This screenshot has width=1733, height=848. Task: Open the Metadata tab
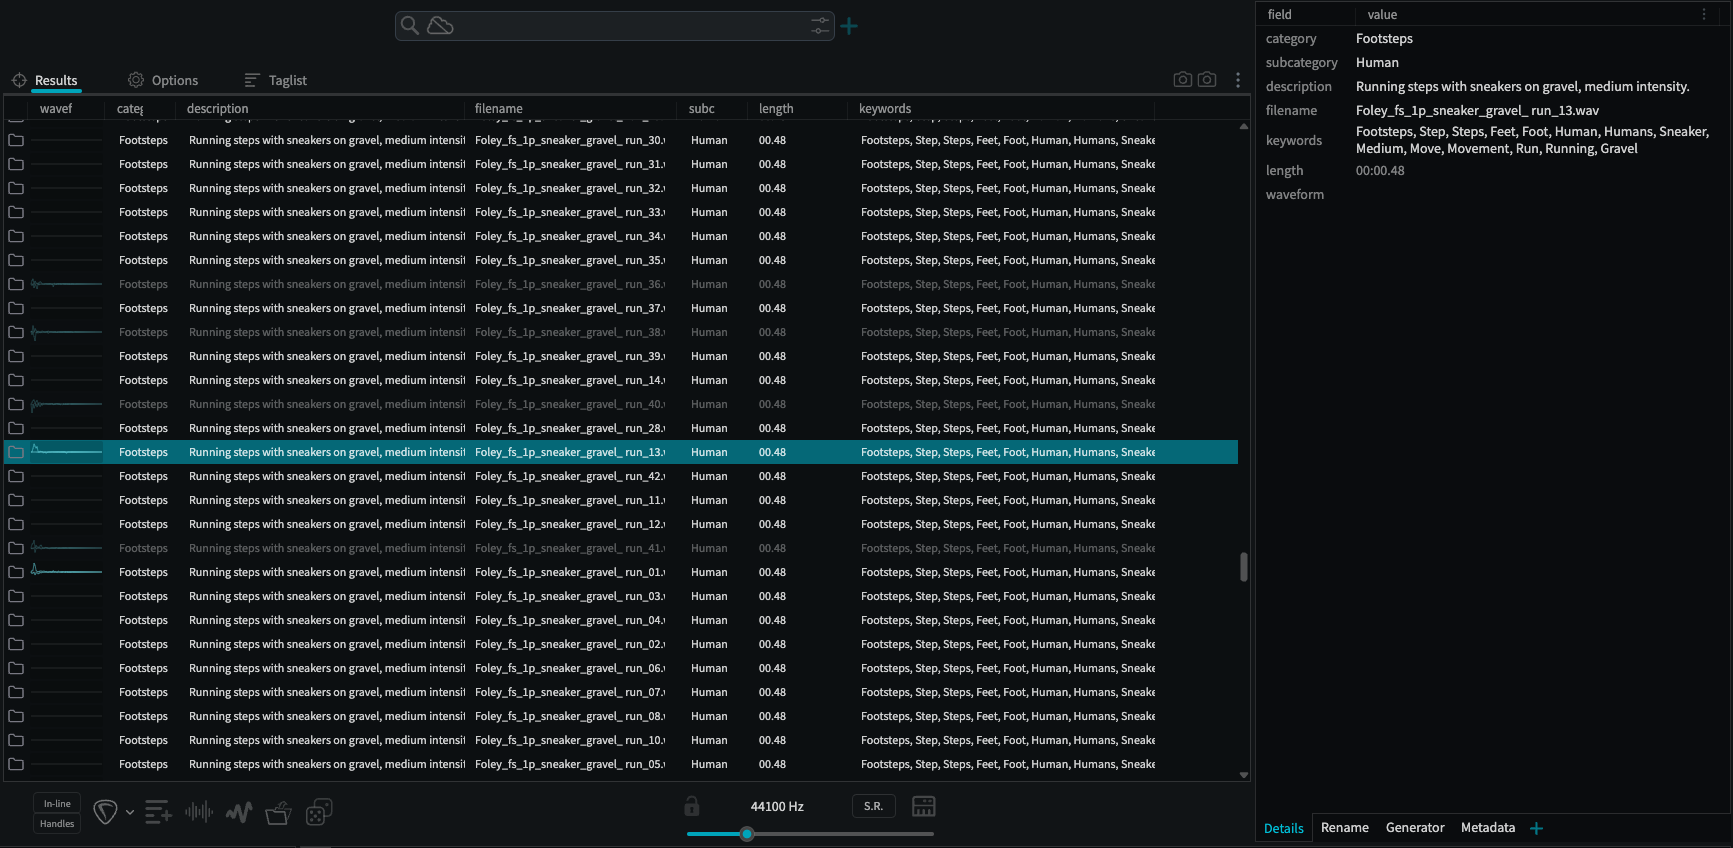coord(1488,827)
